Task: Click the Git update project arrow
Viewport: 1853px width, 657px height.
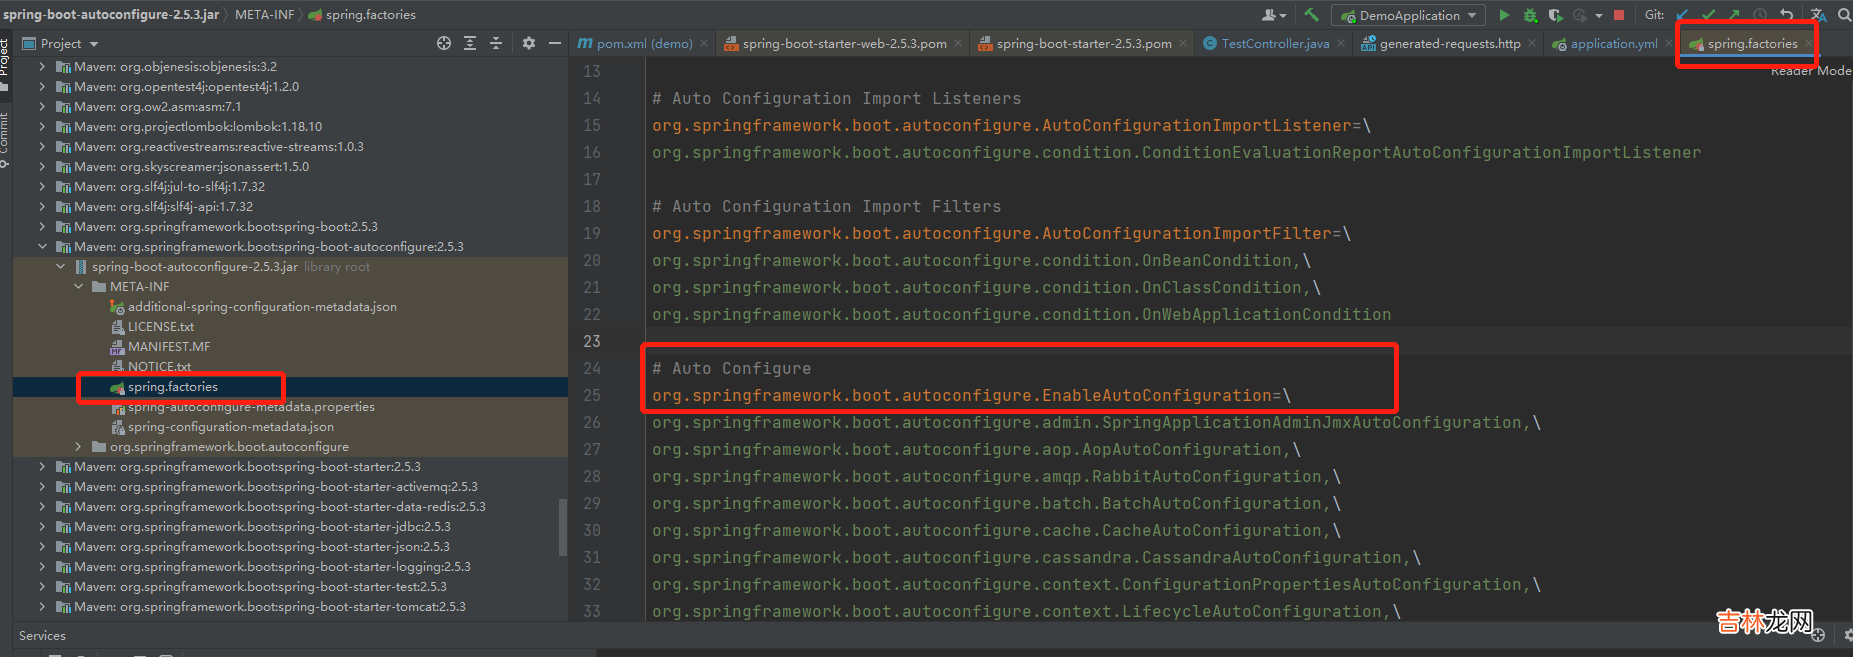Action: click(x=1683, y=15)
